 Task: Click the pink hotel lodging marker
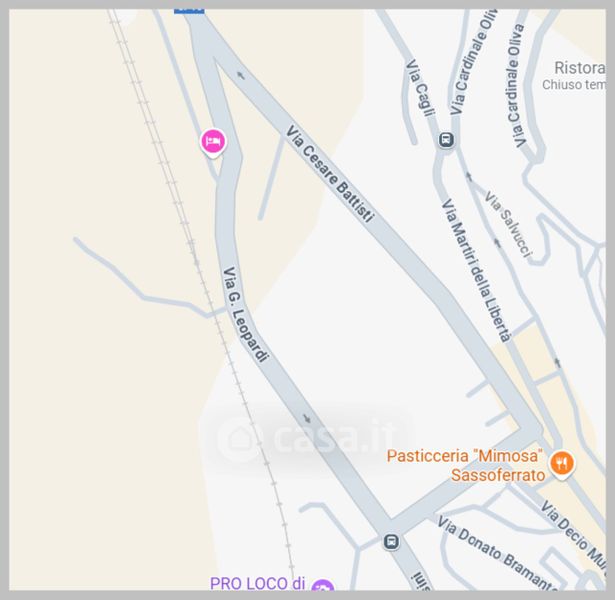[213, 142]
